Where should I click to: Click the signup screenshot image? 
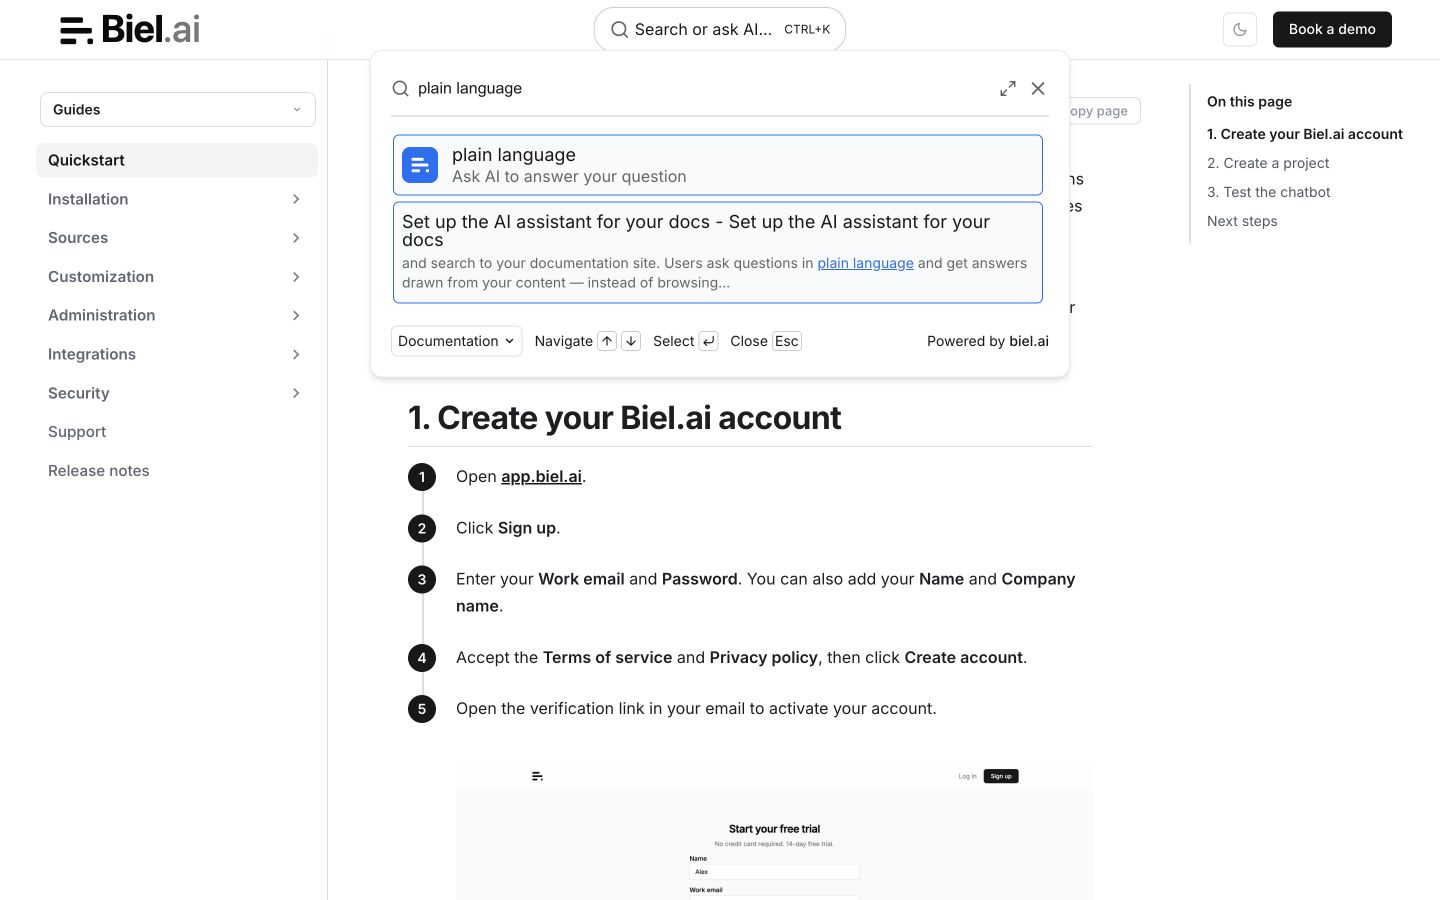point(774,831)
